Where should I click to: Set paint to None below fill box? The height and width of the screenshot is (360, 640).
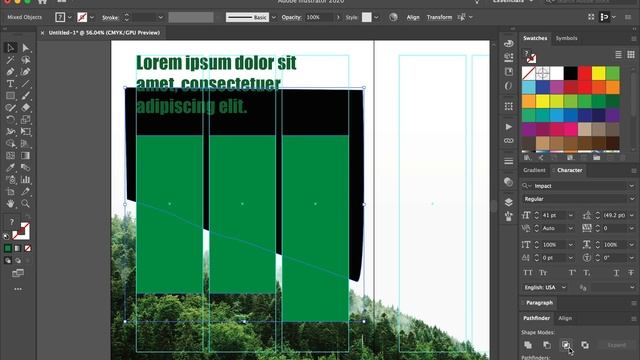point(28,248)
